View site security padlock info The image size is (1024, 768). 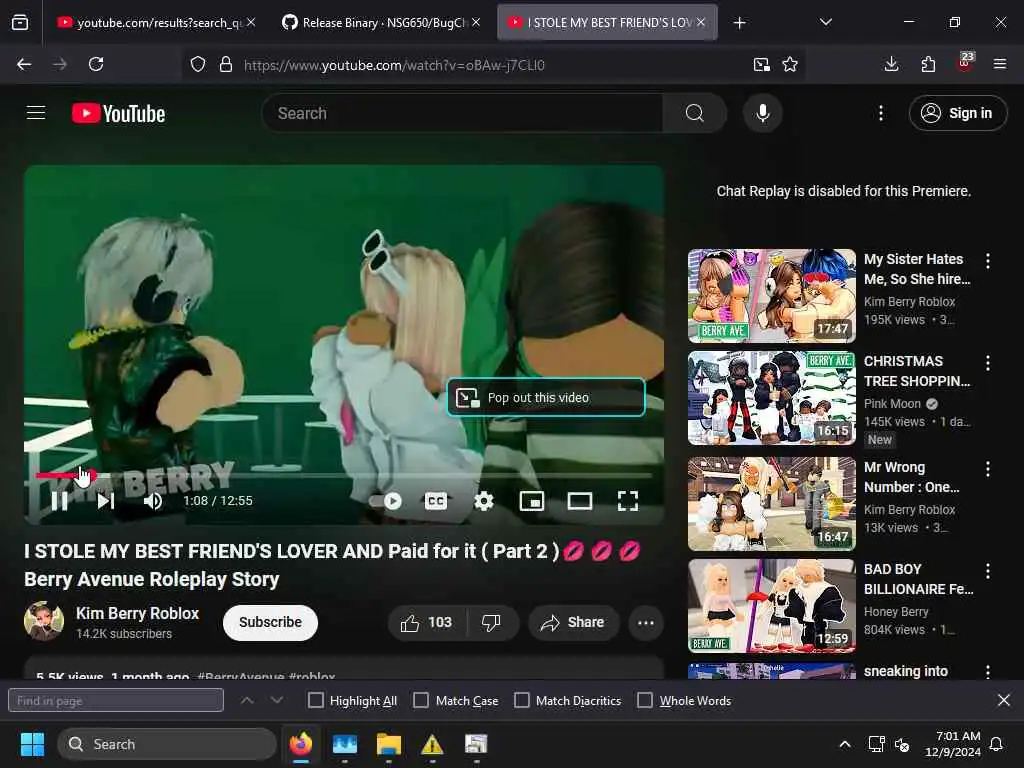tap(226, 64)
